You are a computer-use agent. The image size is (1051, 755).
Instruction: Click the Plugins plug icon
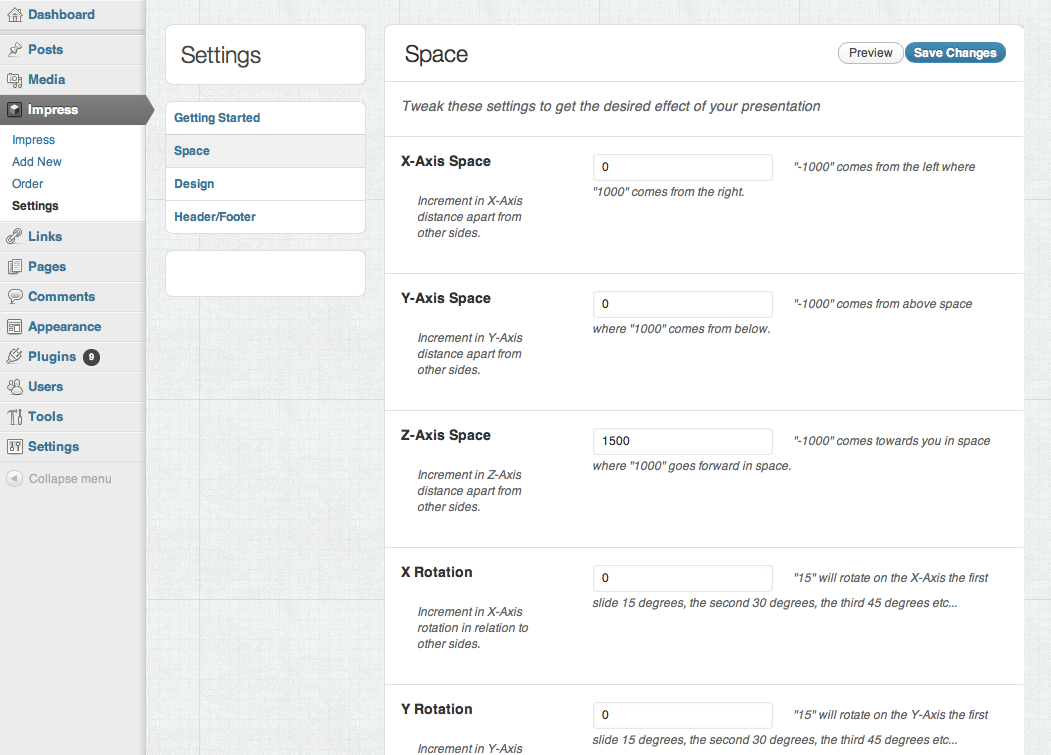pyautogui.click(x=14, y=357)
